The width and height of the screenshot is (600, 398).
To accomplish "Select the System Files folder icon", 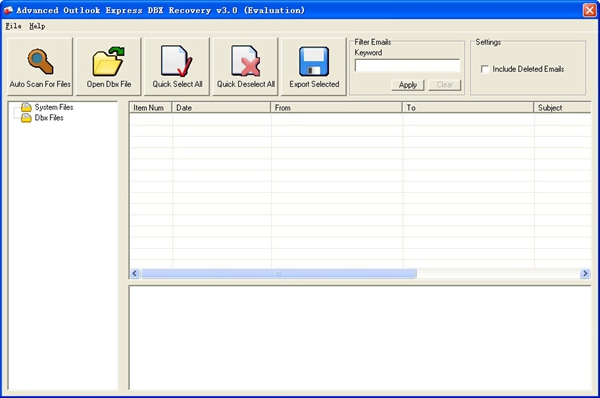I will click(x=26, y=107).
